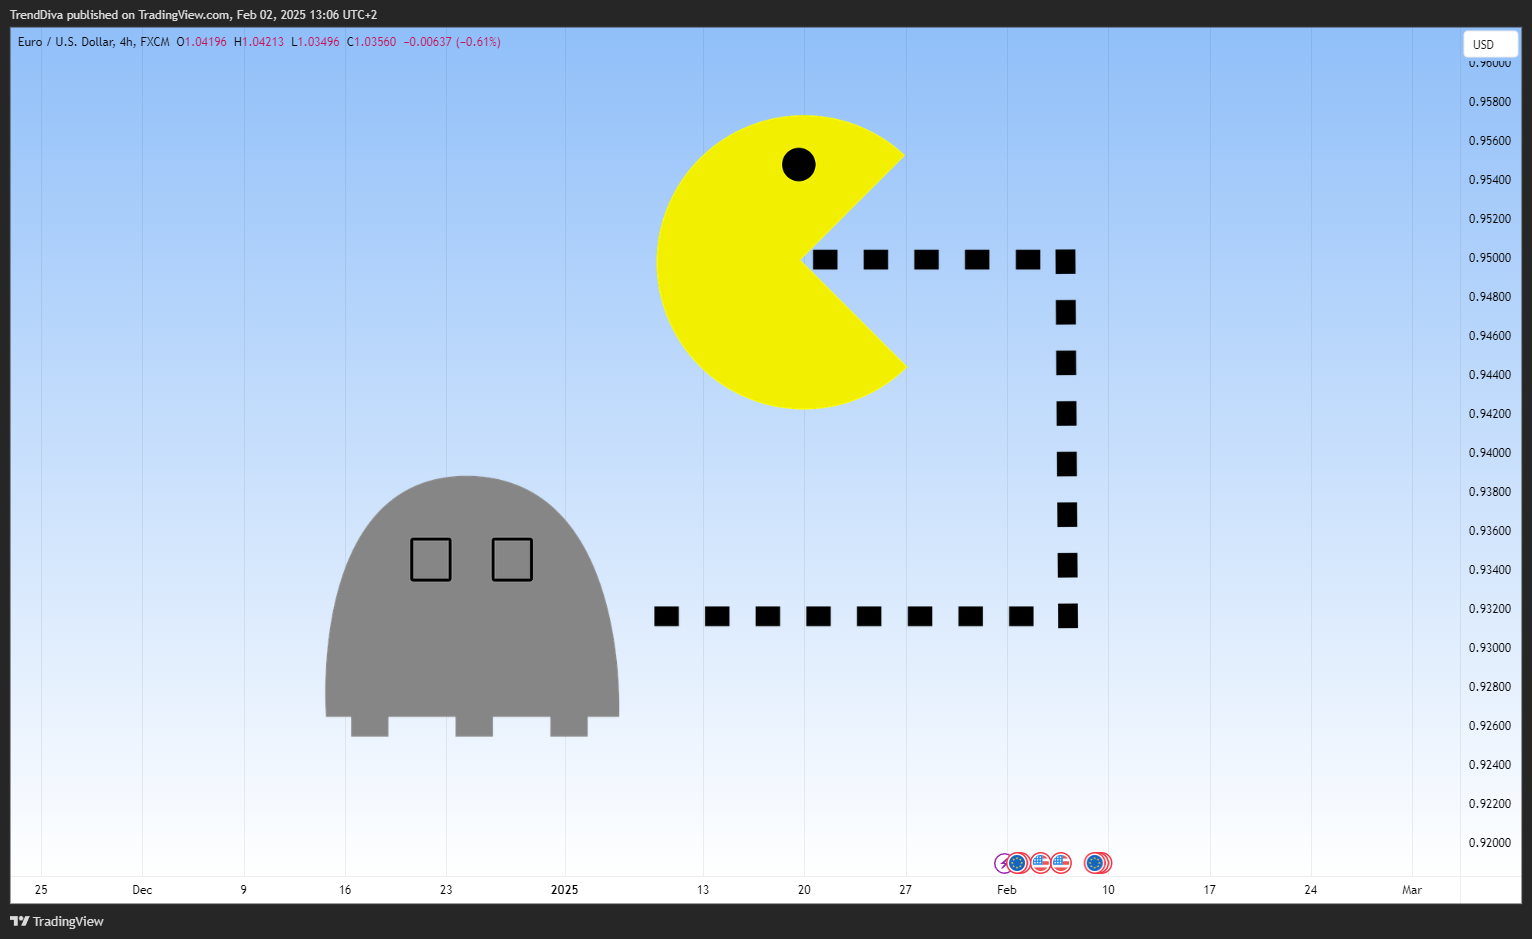Image resolution: width=1532 pixels, height=939 pixels.
Task: Click the 0.94600 price axis label
Action: pos(1490,336)
